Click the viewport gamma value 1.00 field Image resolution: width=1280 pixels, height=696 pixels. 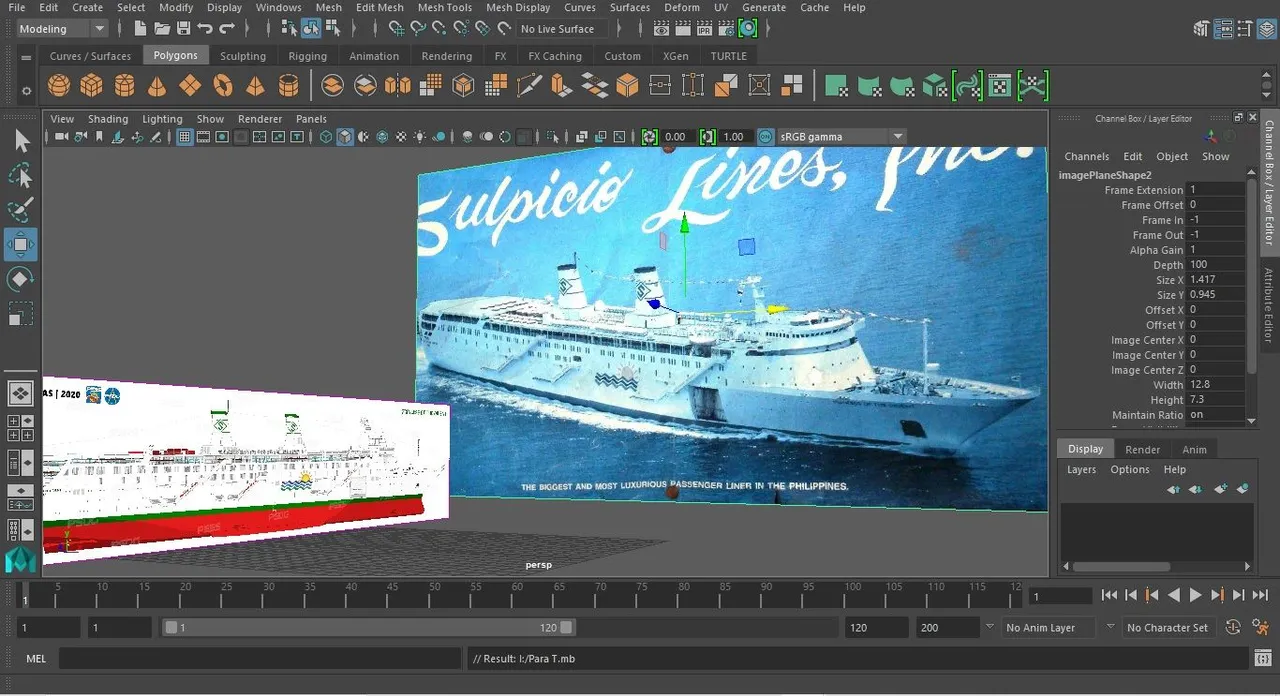pos(735,137)
